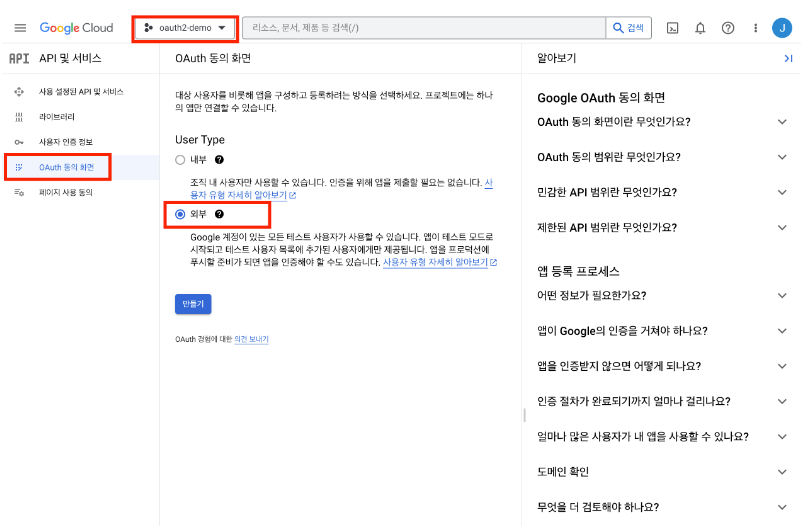Open 사용 설정된 API 및 서비스 menu item
801x526 pixels.
tap(80, 92)
